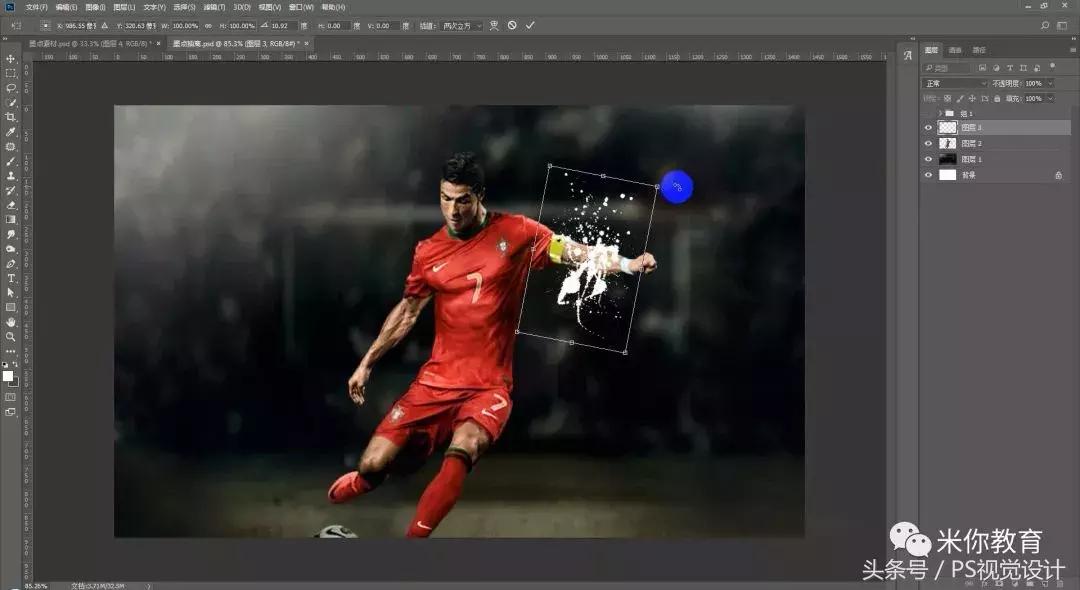Viewport: 1080px width, 590px height.
Task: Hide the 背景 layer eye icon
Action: click(x=928, y=175)
